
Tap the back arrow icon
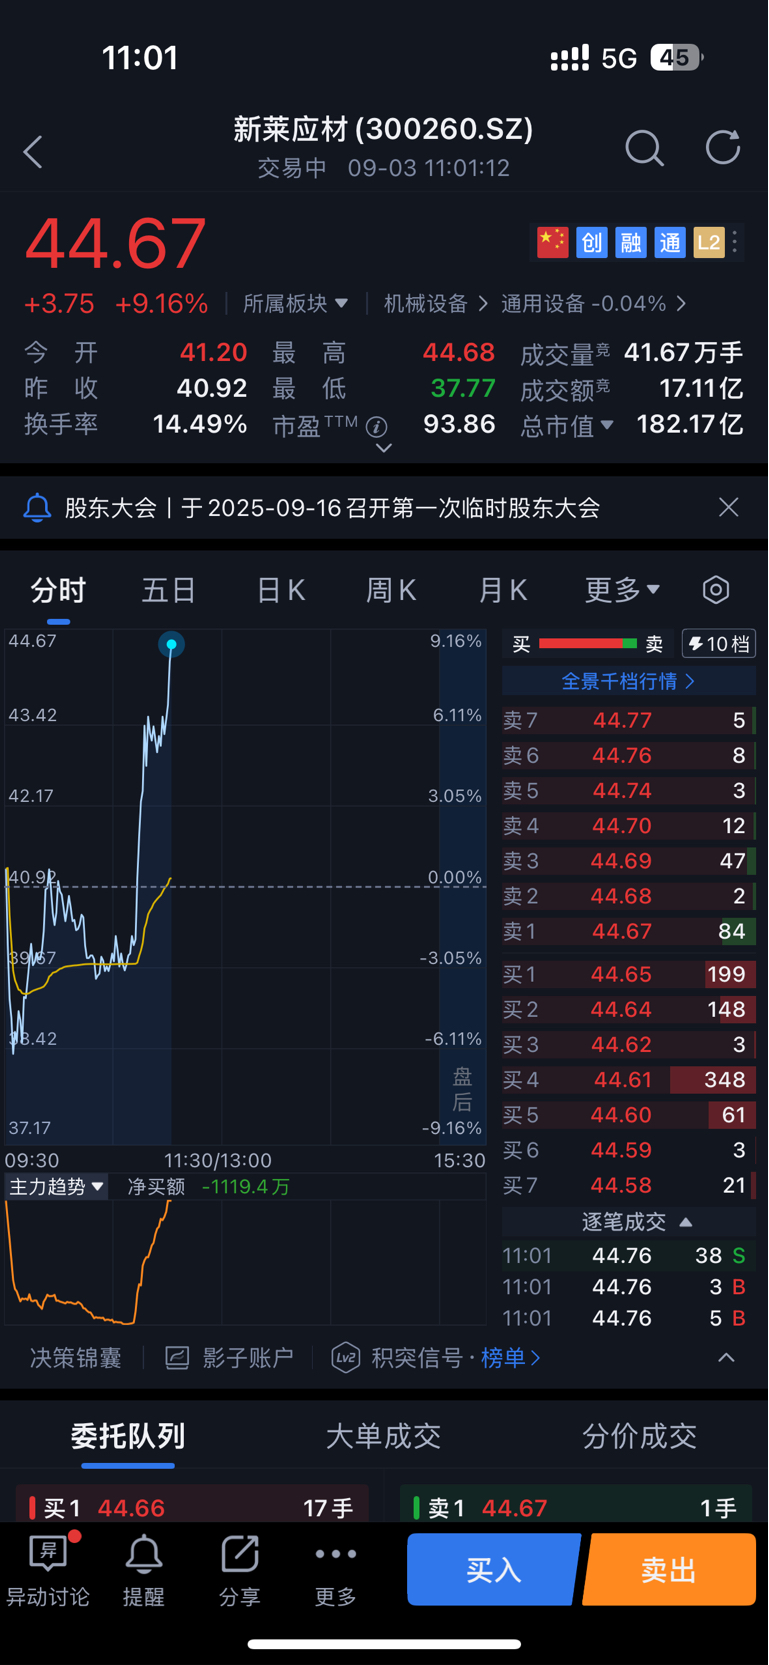pos(33,152)
